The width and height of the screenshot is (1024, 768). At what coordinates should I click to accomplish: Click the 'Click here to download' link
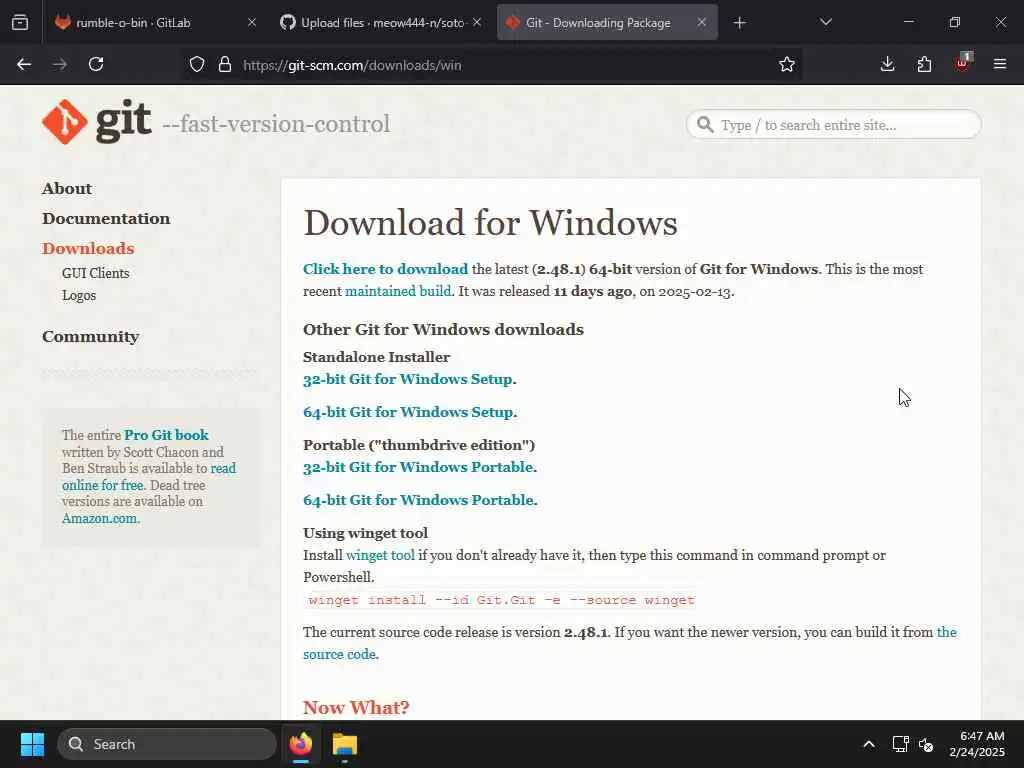point(385,269)
